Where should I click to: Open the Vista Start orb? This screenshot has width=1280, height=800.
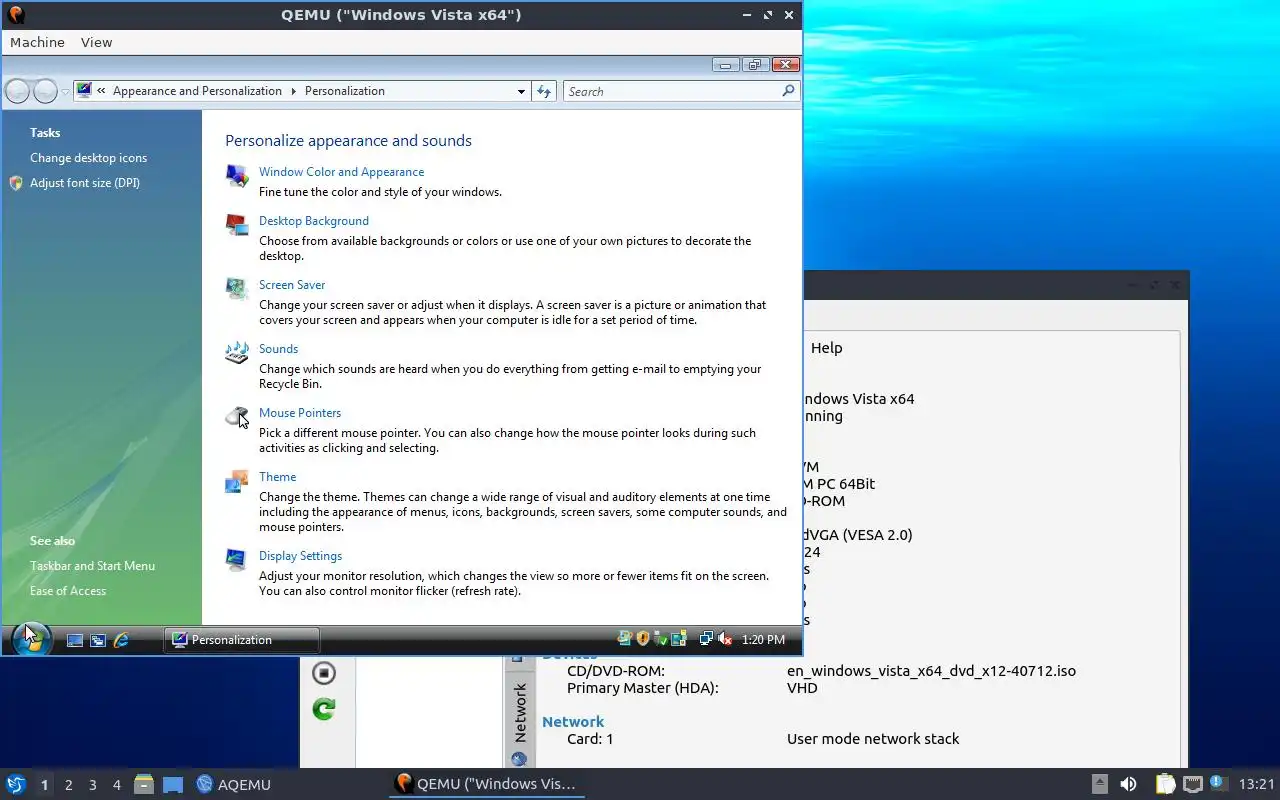pyautogui.click(x=31, y=638)
